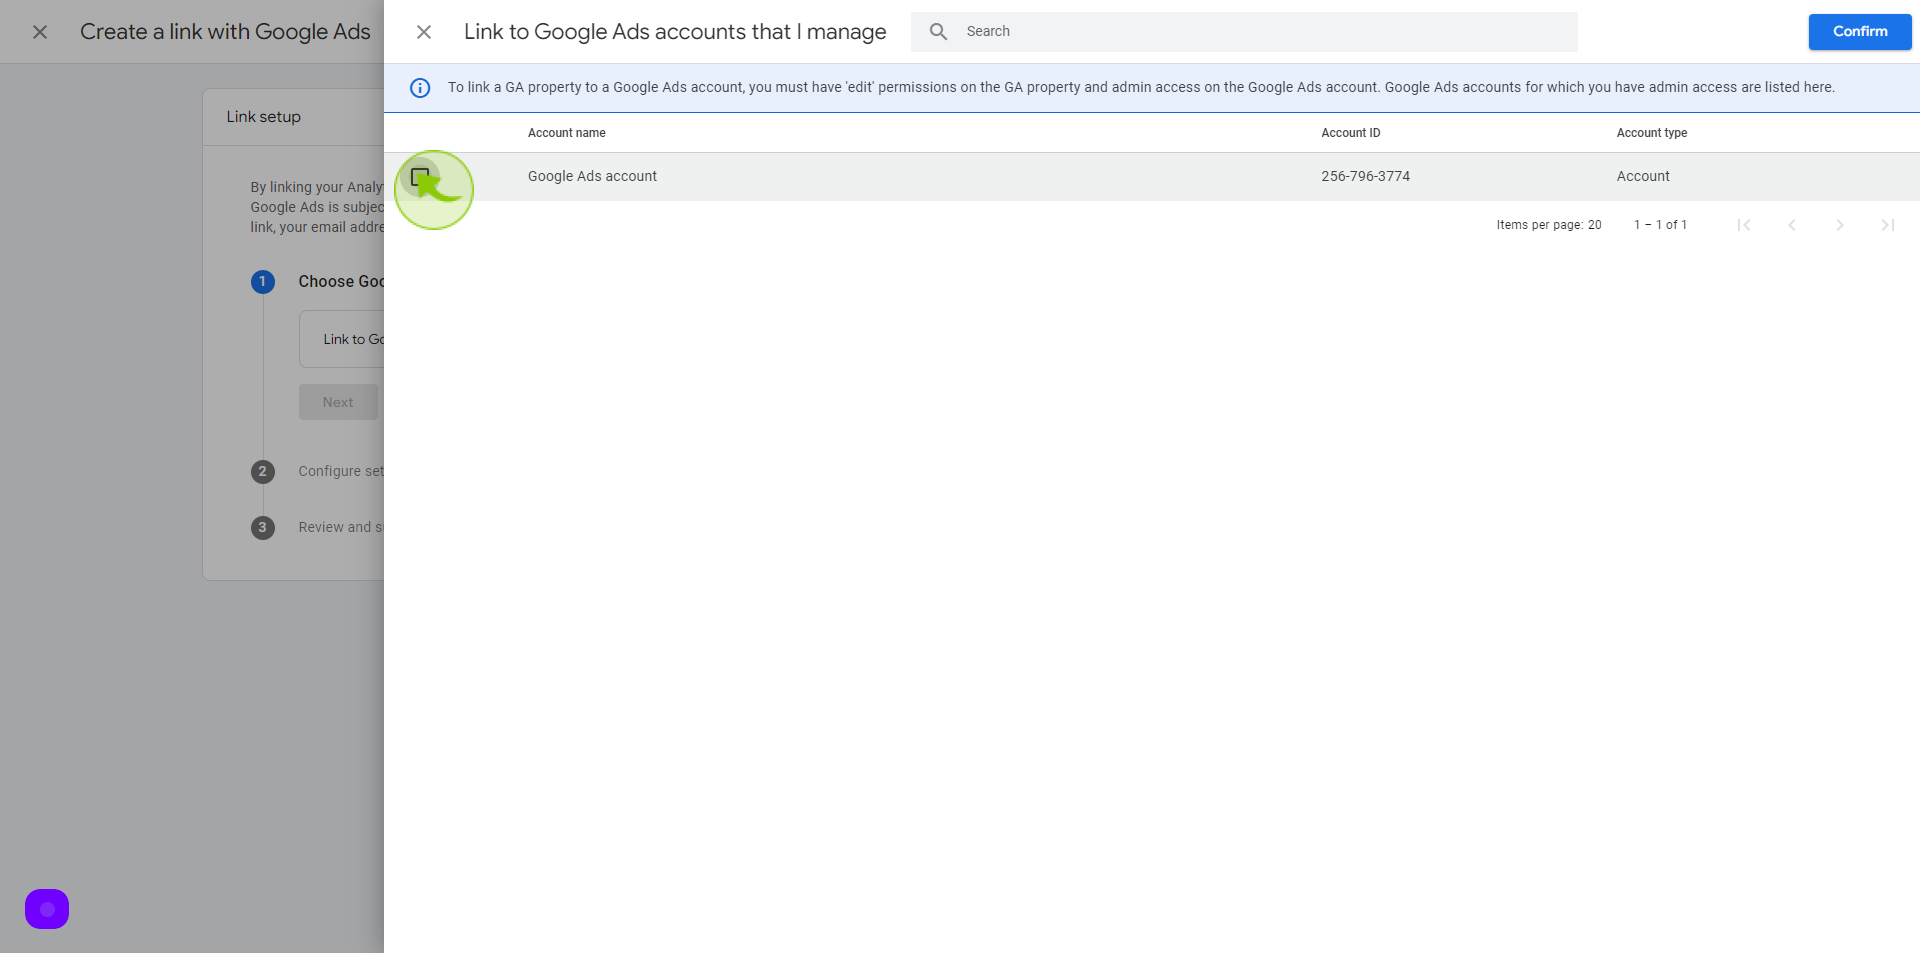This screenshot has height=953, width=1920.
Task: Click account ID 256-796-3774
Action: coord(1366,176)
